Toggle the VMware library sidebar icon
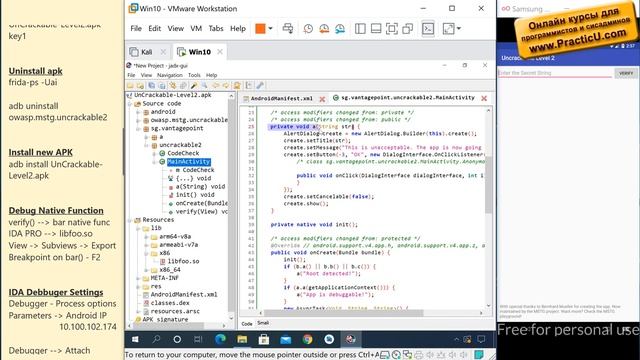This screenshot has height=360, width=640. point(360,29)
